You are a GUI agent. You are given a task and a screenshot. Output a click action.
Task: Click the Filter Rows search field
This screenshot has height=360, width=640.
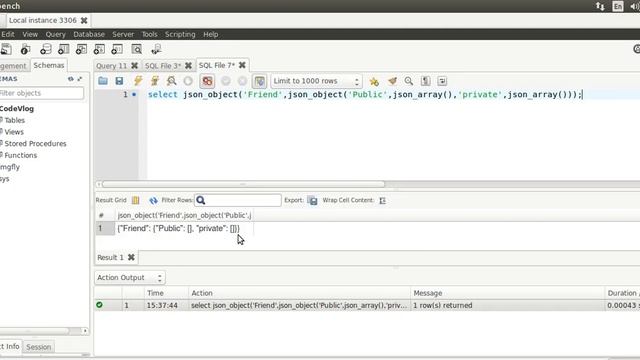[x=238, y=200]
